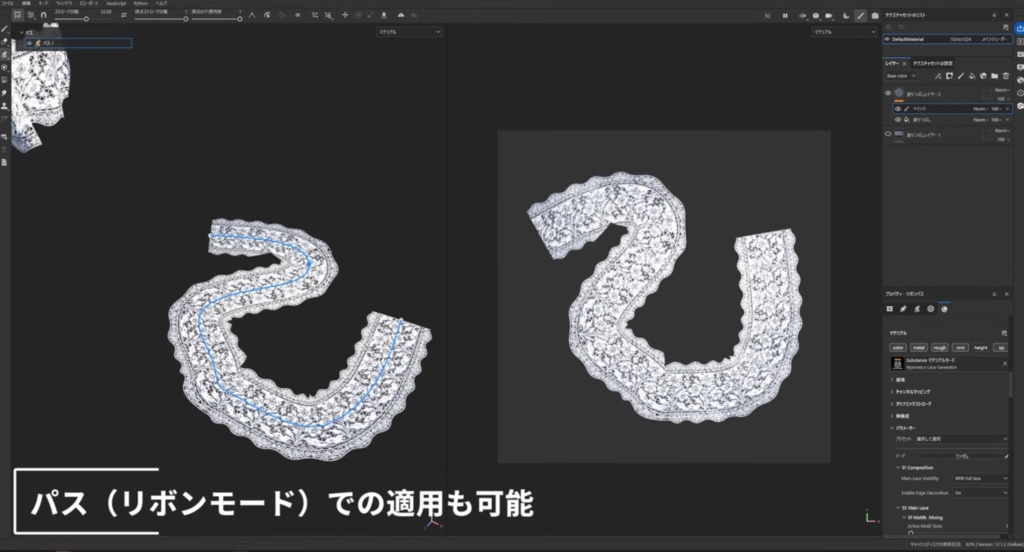Click the corner vertex icon in top toolbar
This screenshot has width=1024, height=552.
252,15
